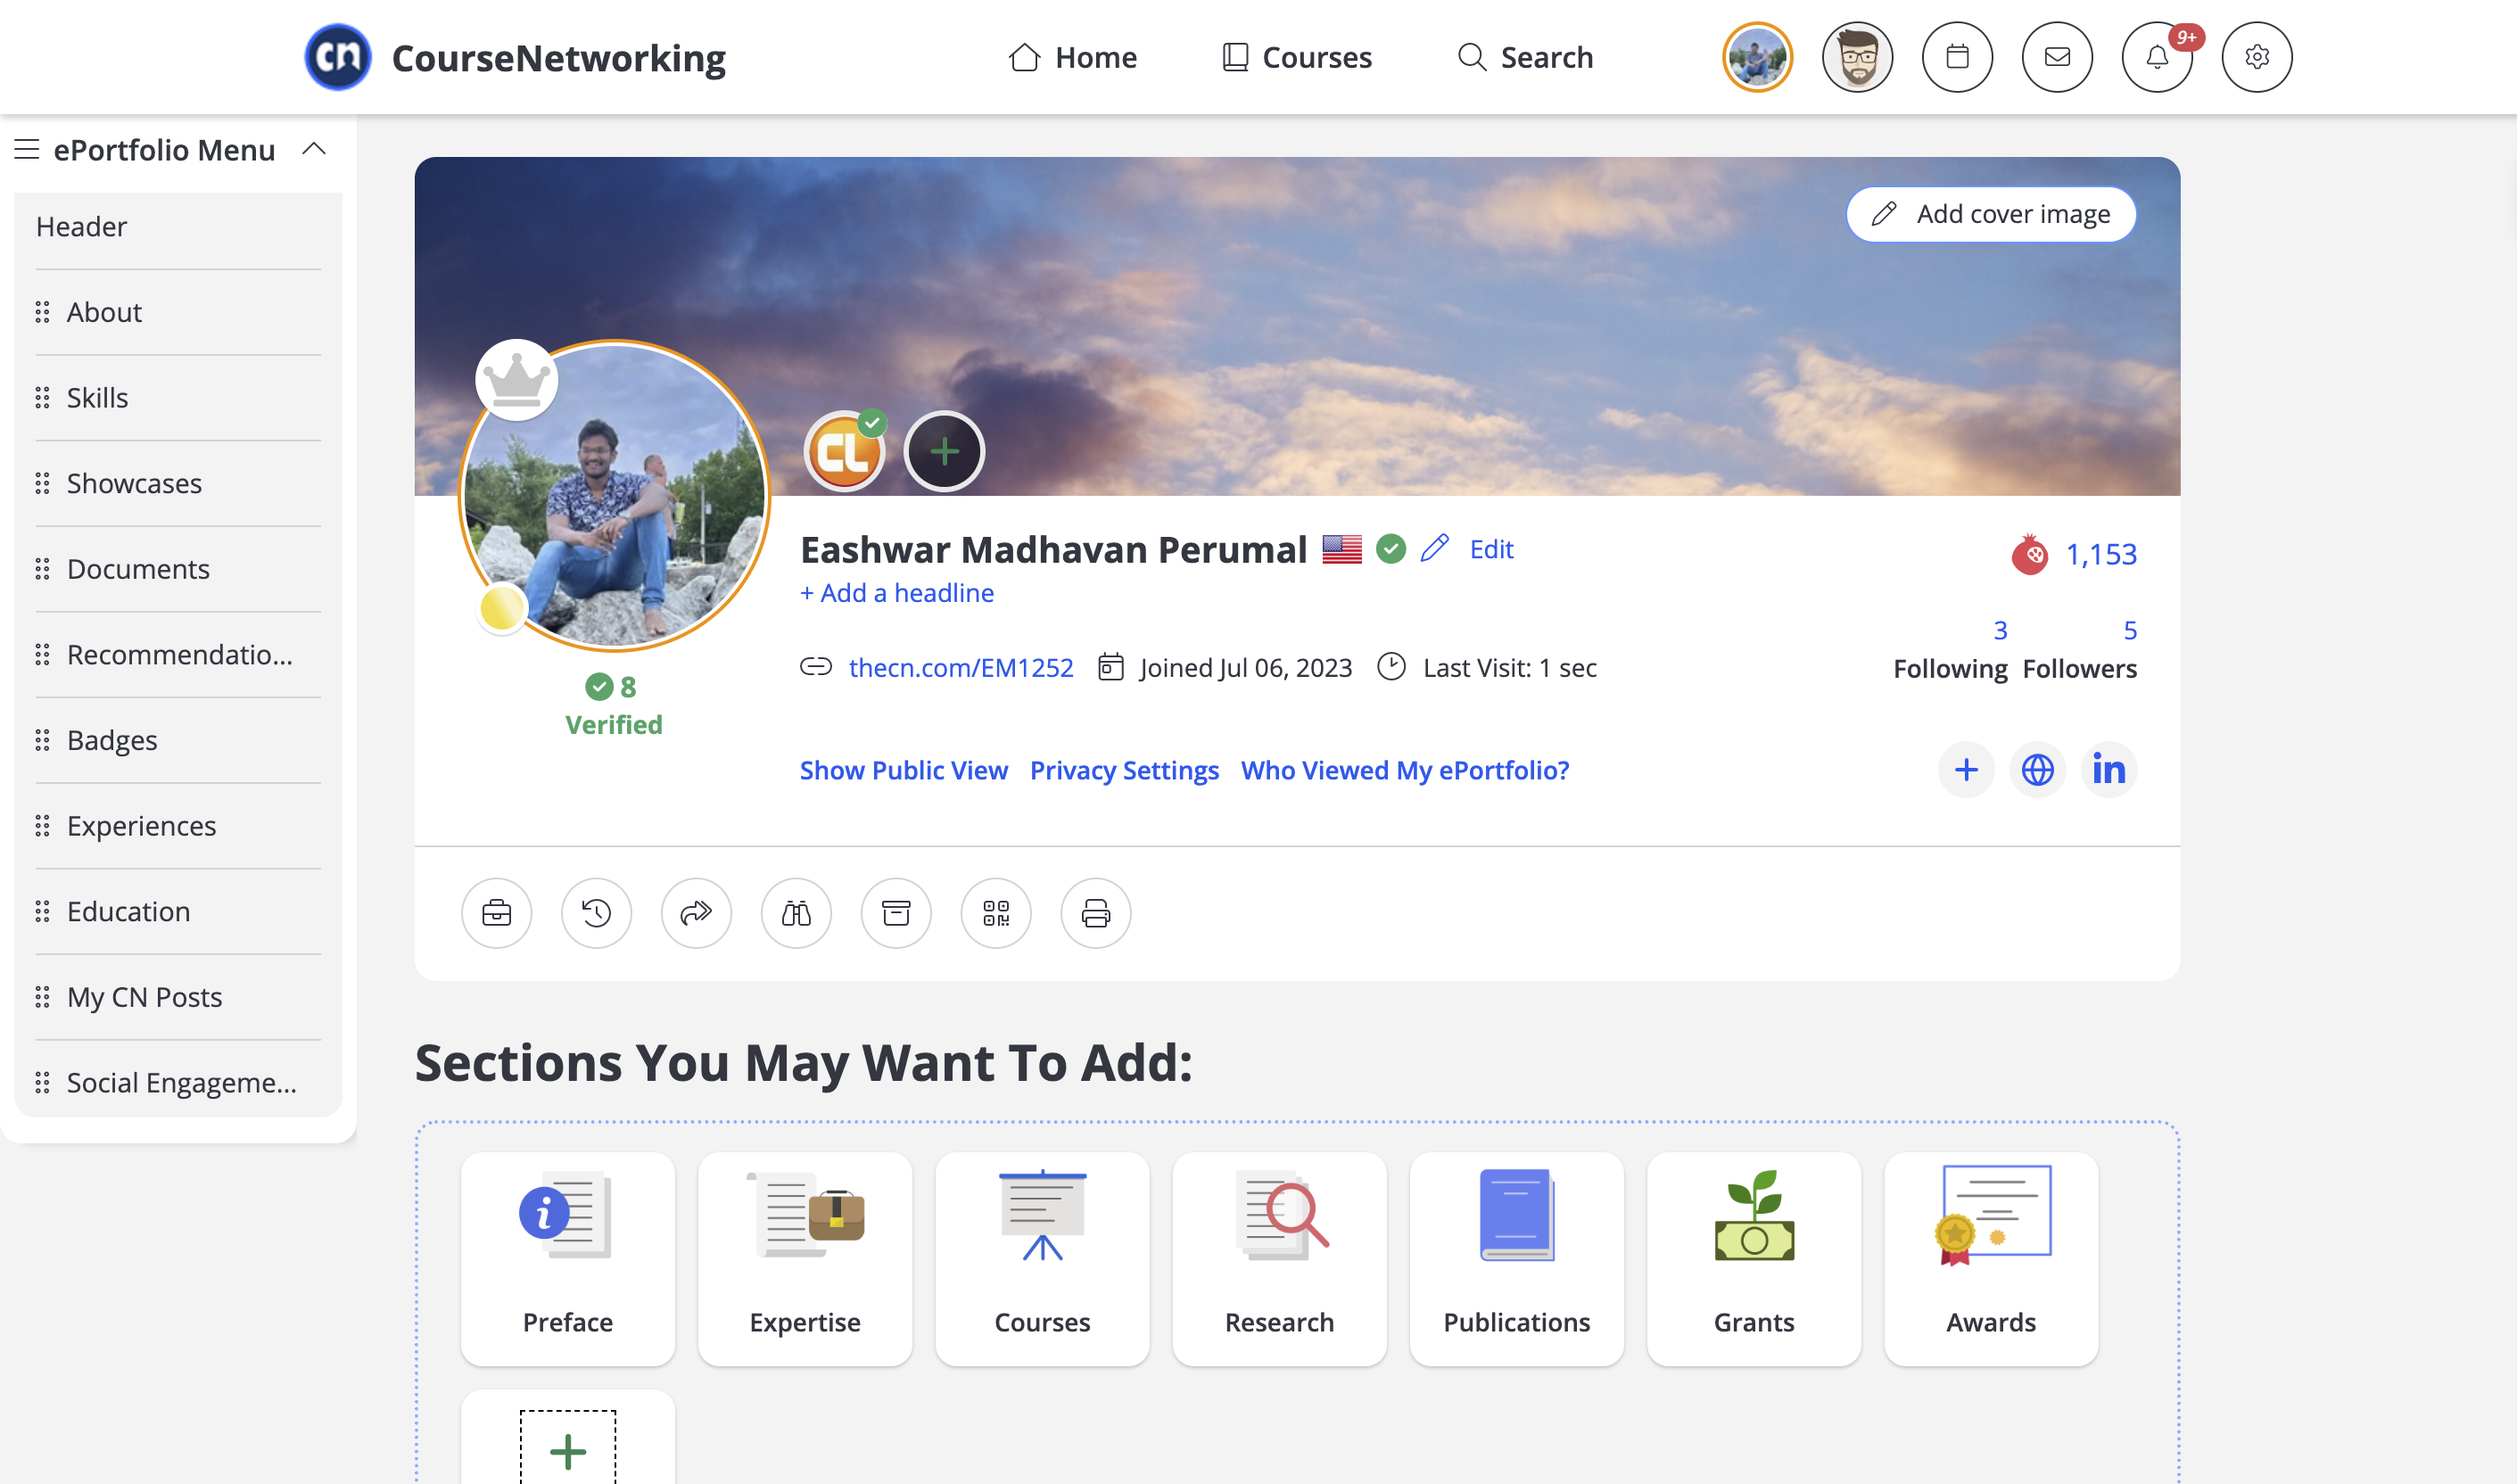
Task: Add the Research section card
Action: 1279,1259
